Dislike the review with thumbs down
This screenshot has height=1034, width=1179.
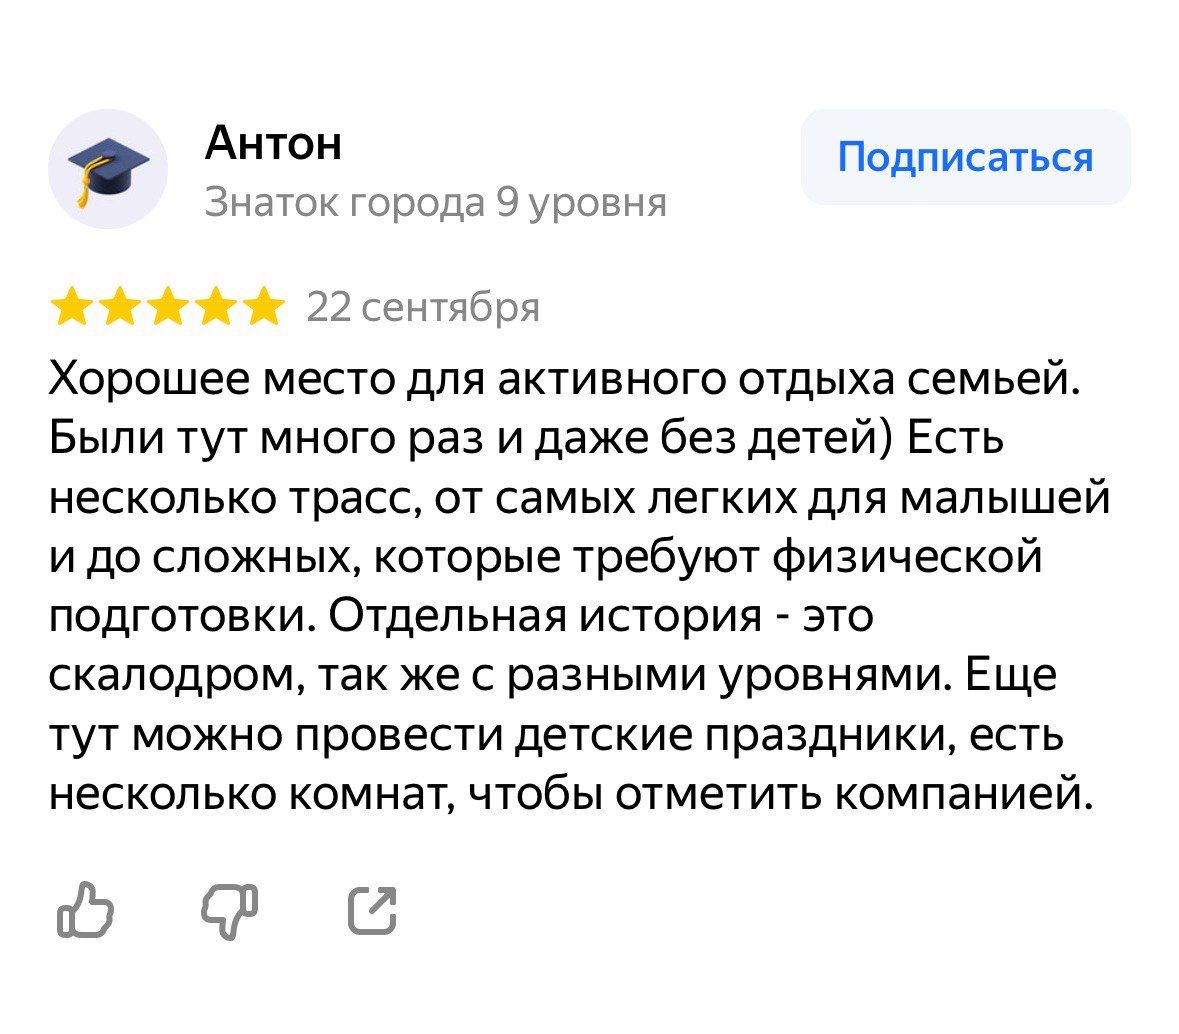(229, 910)
